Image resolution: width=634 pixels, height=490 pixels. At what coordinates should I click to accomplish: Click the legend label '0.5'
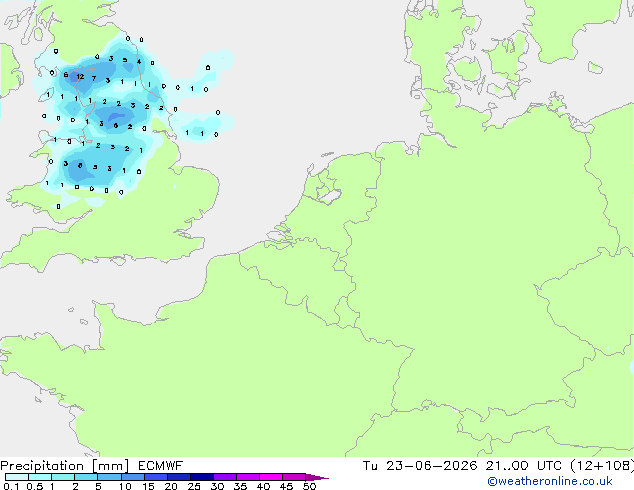point(35,486)
